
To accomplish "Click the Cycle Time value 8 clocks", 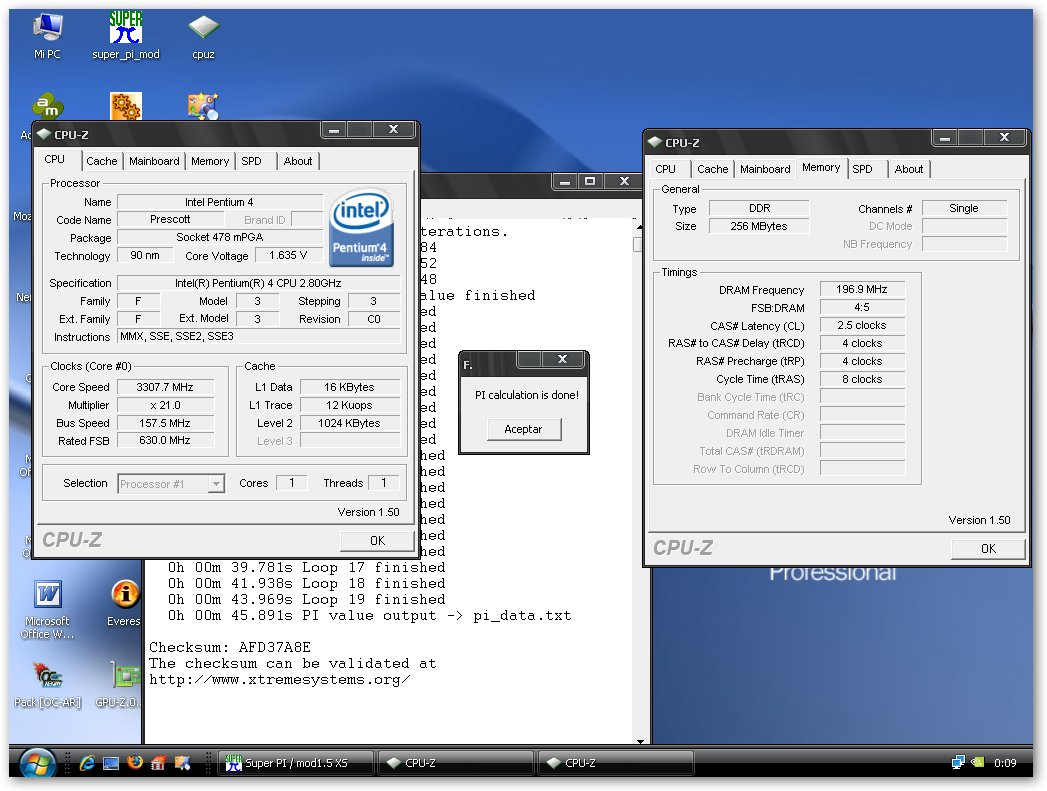I will (861, 379).
